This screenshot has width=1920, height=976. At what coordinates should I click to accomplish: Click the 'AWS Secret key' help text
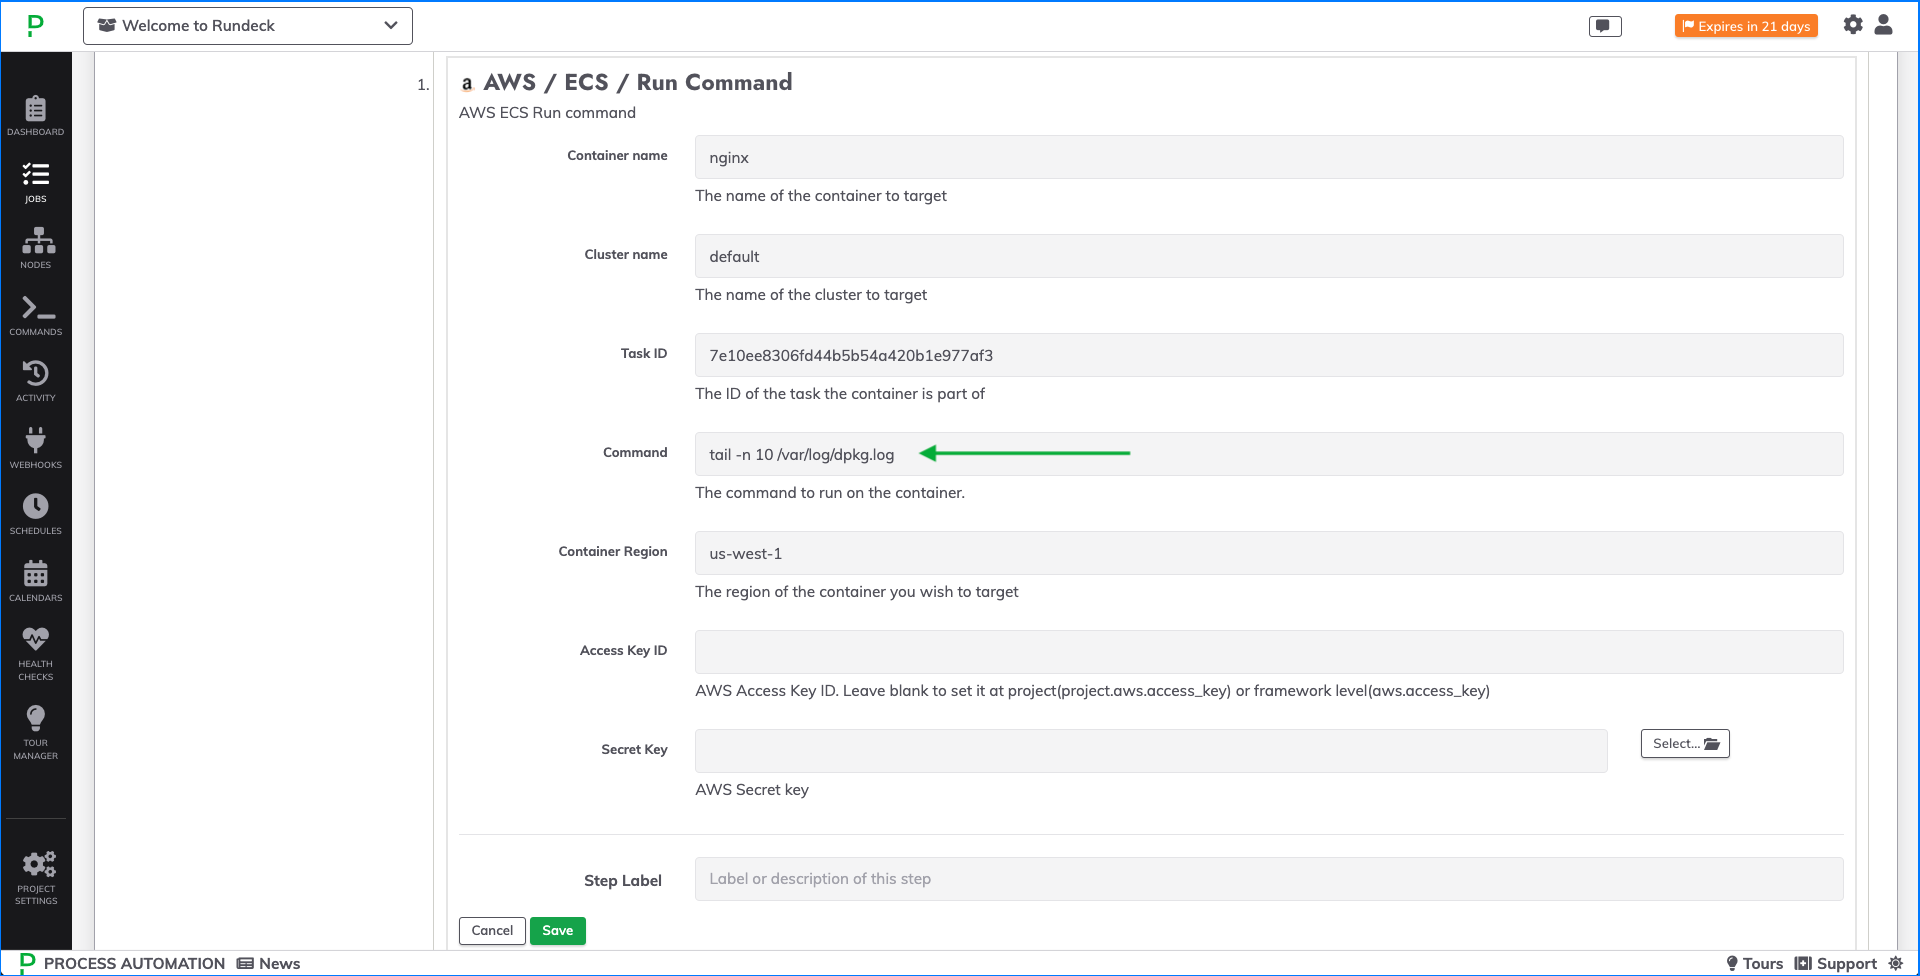[752, 790]
